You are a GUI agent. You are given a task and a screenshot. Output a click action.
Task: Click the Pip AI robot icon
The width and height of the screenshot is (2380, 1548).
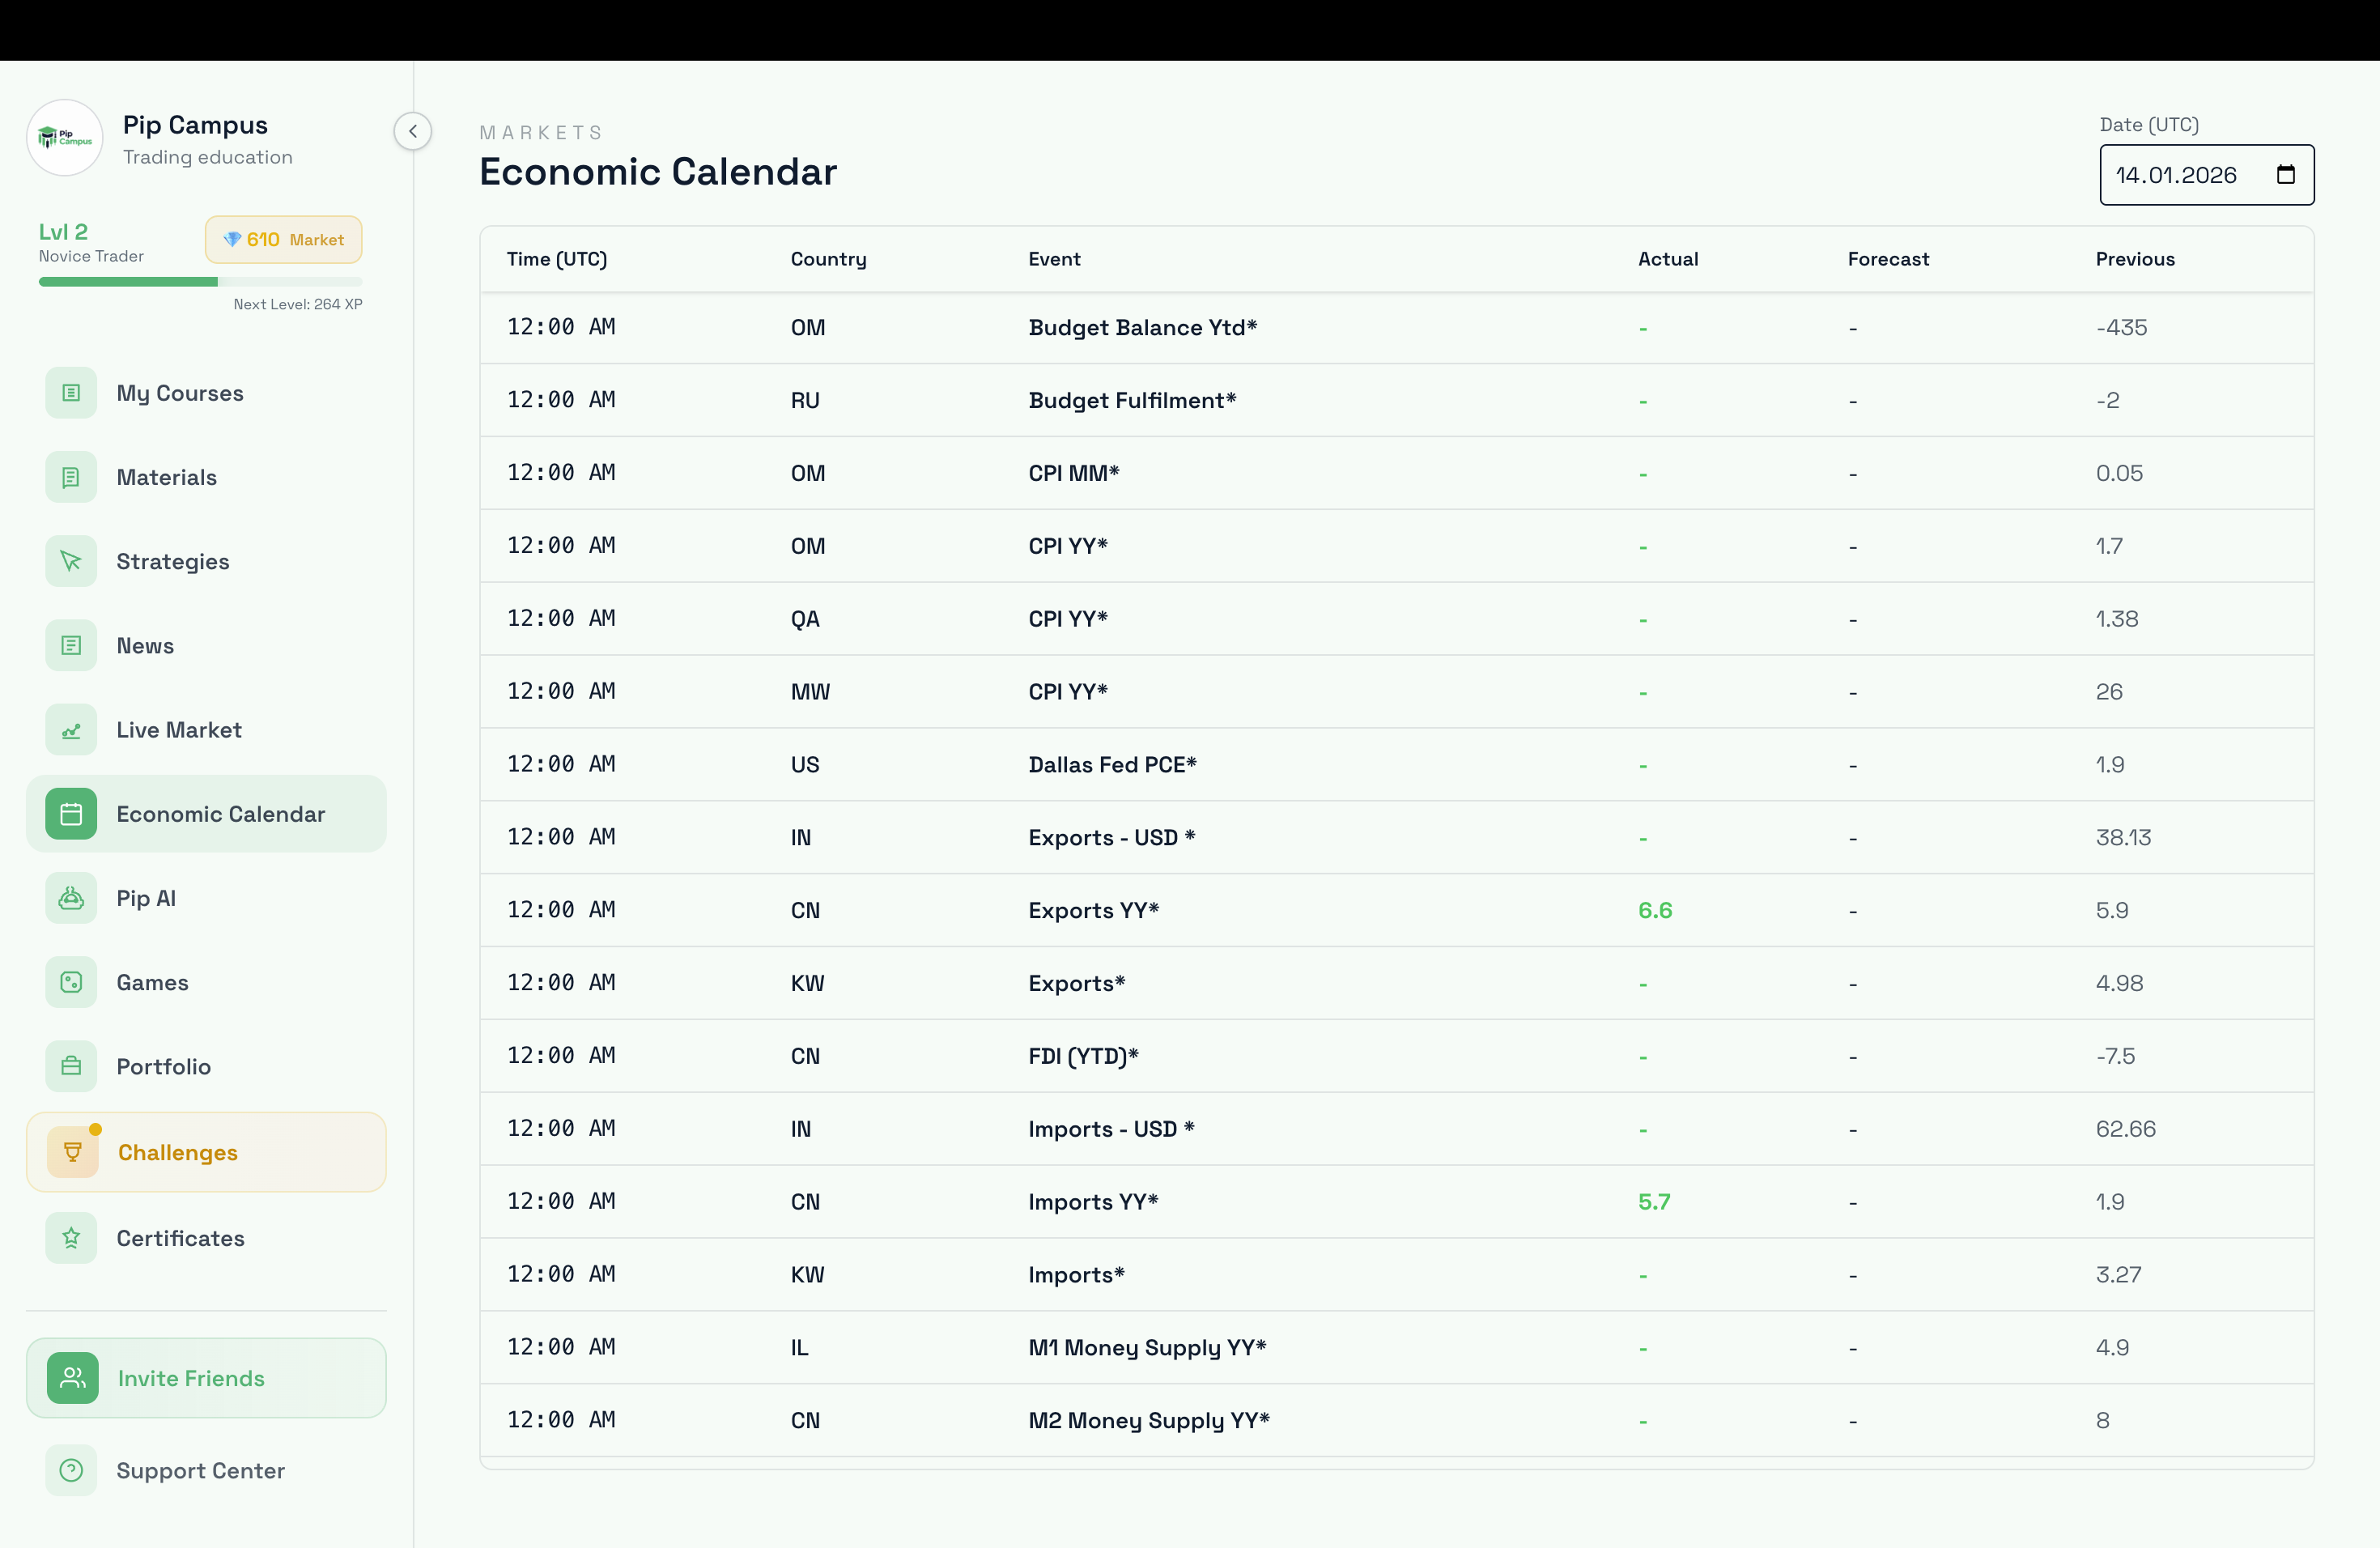[x=71, y=898]
